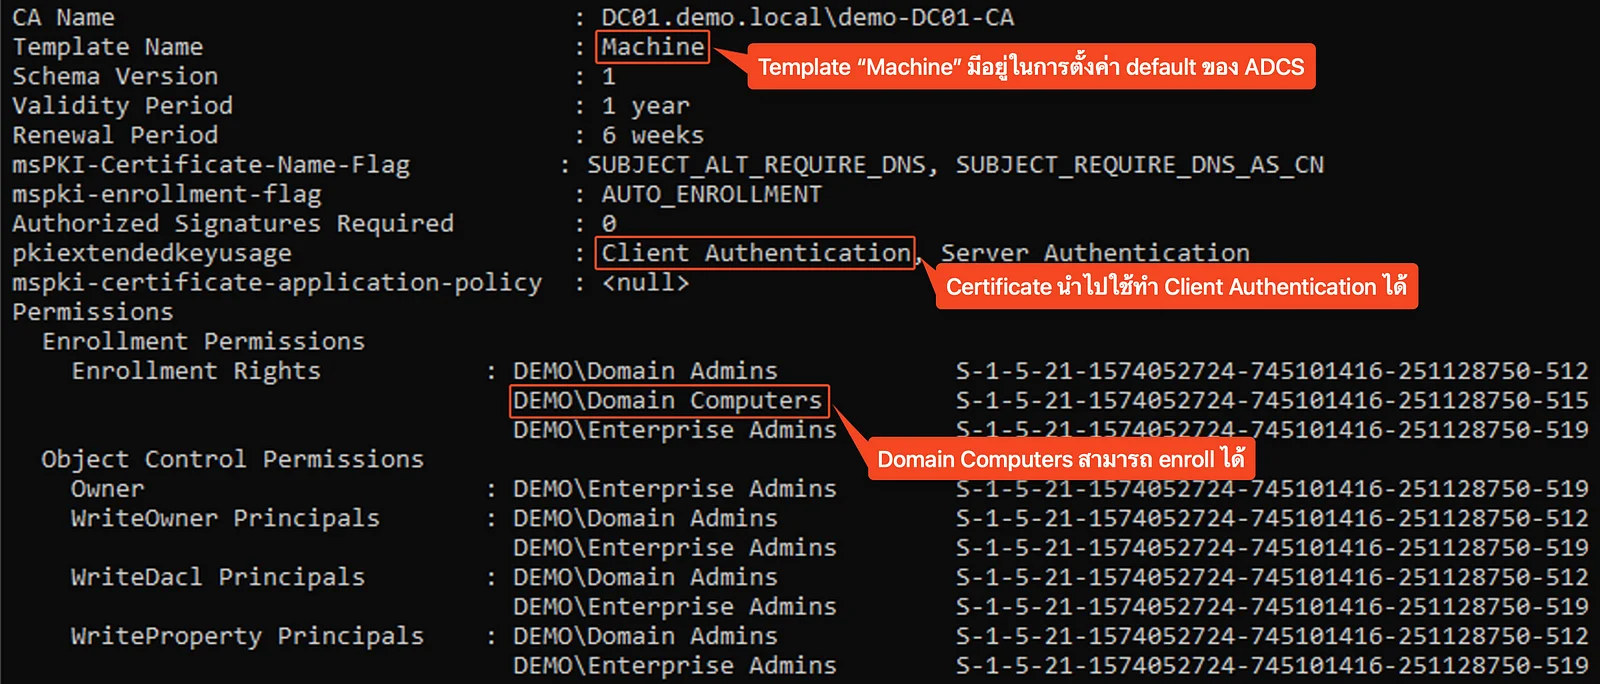The height and width of the screenshot is (684, 1600).
Task: Select "DEMO\Enterprise Admins" on the Owner row
Action: coord(675,489)
